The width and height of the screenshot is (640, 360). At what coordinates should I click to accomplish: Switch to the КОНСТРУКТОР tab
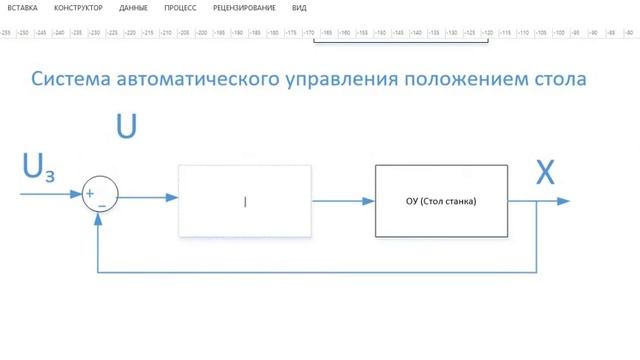78,8
